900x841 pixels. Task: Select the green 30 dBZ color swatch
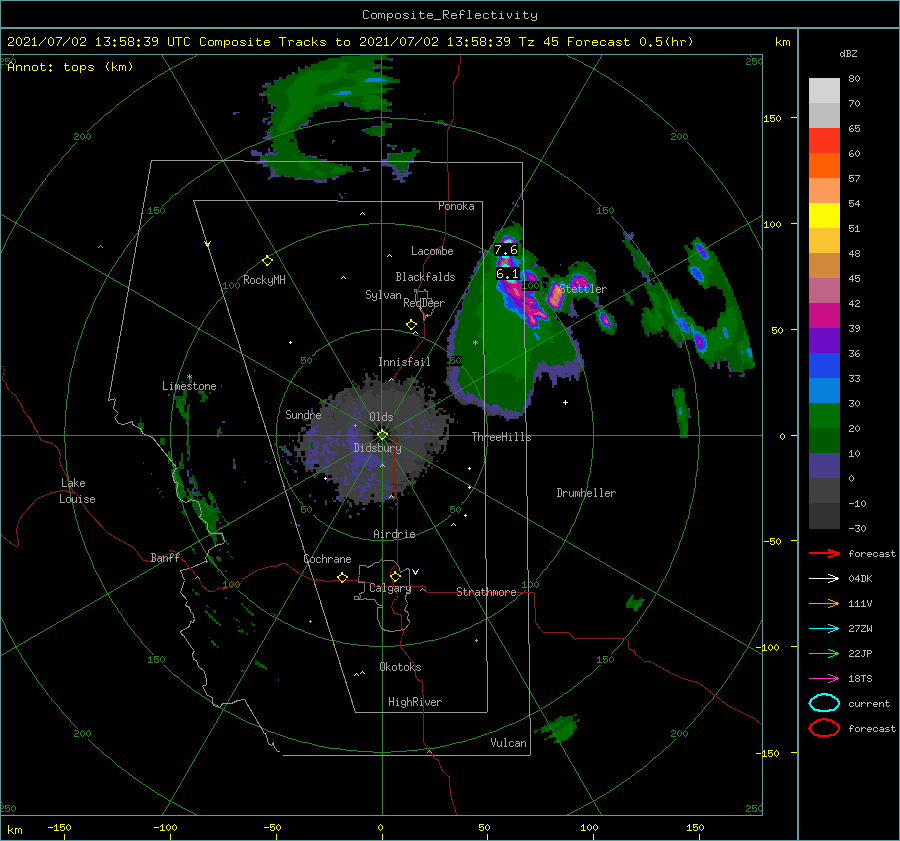[x=824, y=416]
